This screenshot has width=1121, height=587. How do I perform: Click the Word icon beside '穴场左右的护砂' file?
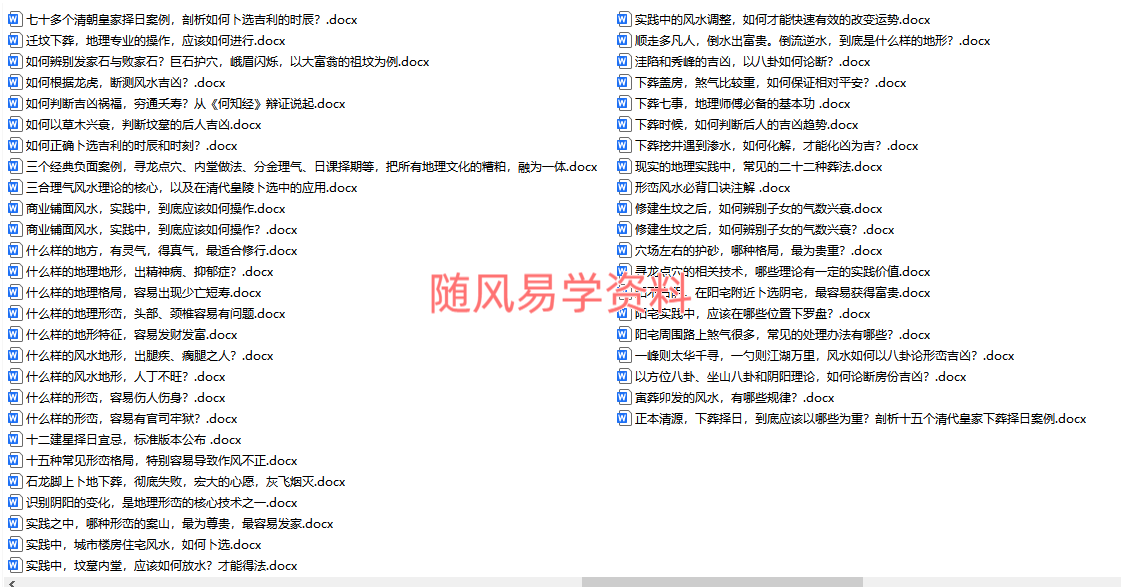622,250
